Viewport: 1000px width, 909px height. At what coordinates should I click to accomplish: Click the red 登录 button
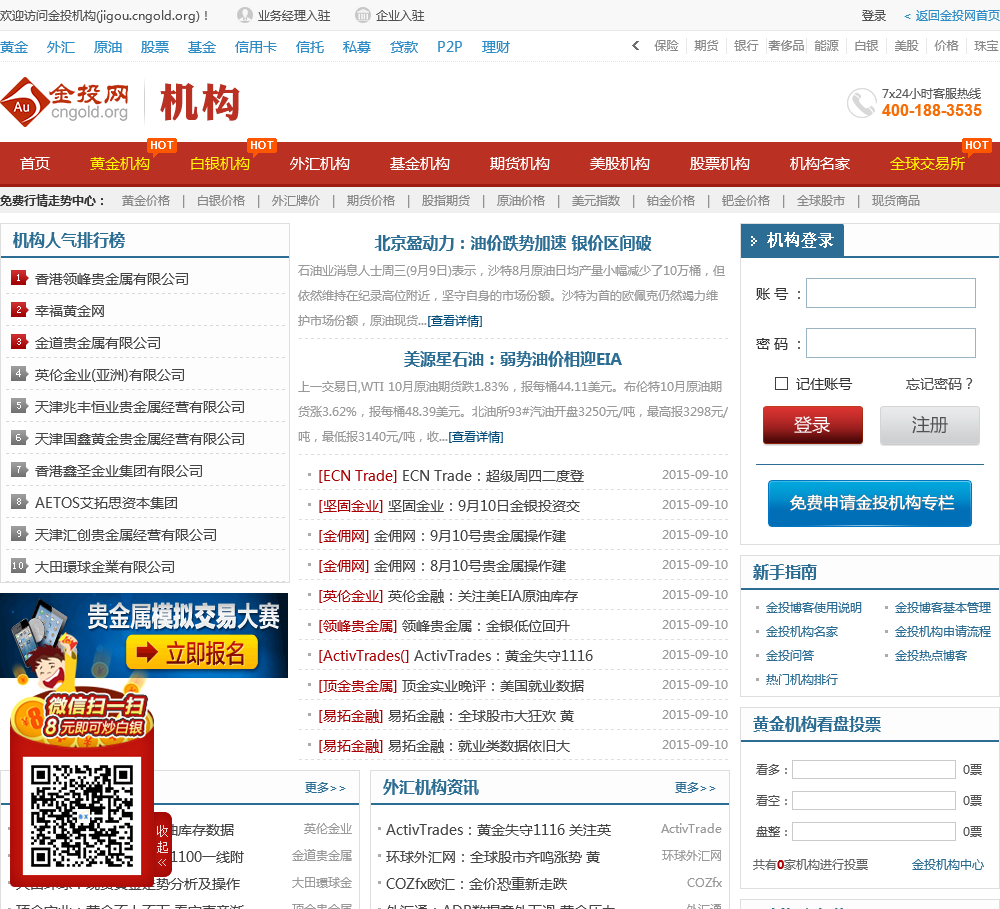pyautogui.click(x=812, y=425)
